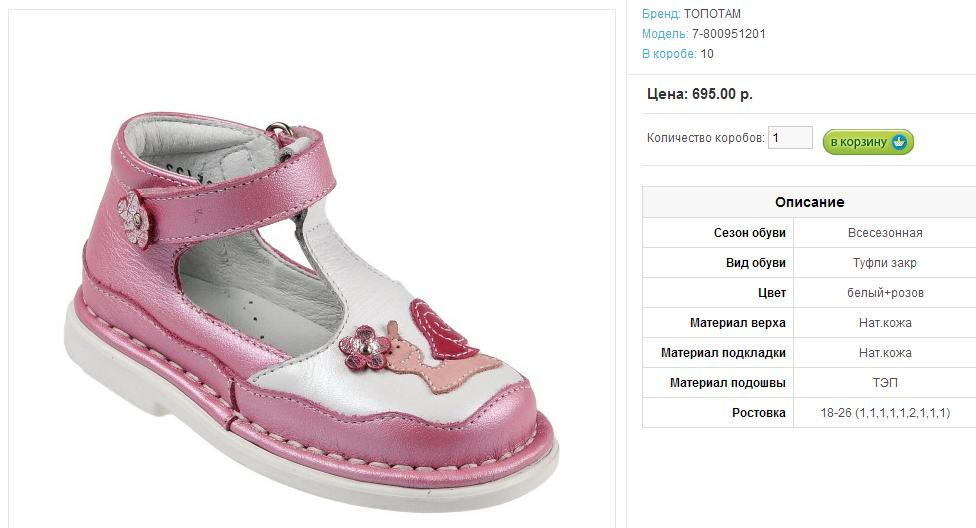
Task: Focus the Количество коробов input field
Action: click(790, 138)
